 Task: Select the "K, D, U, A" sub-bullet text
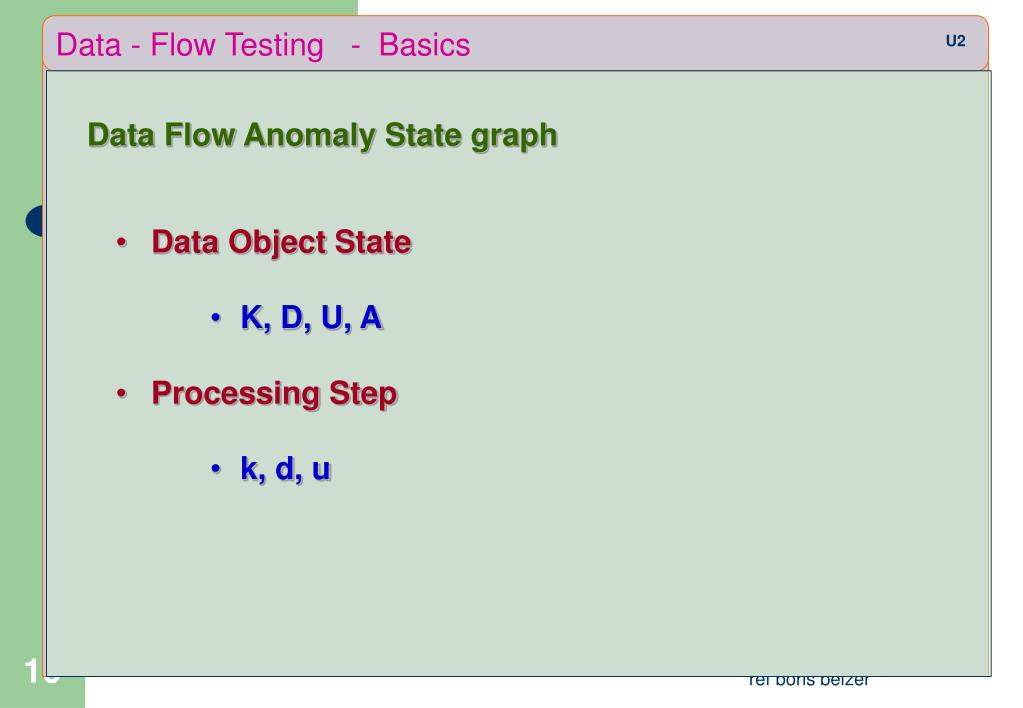(311, 318)
